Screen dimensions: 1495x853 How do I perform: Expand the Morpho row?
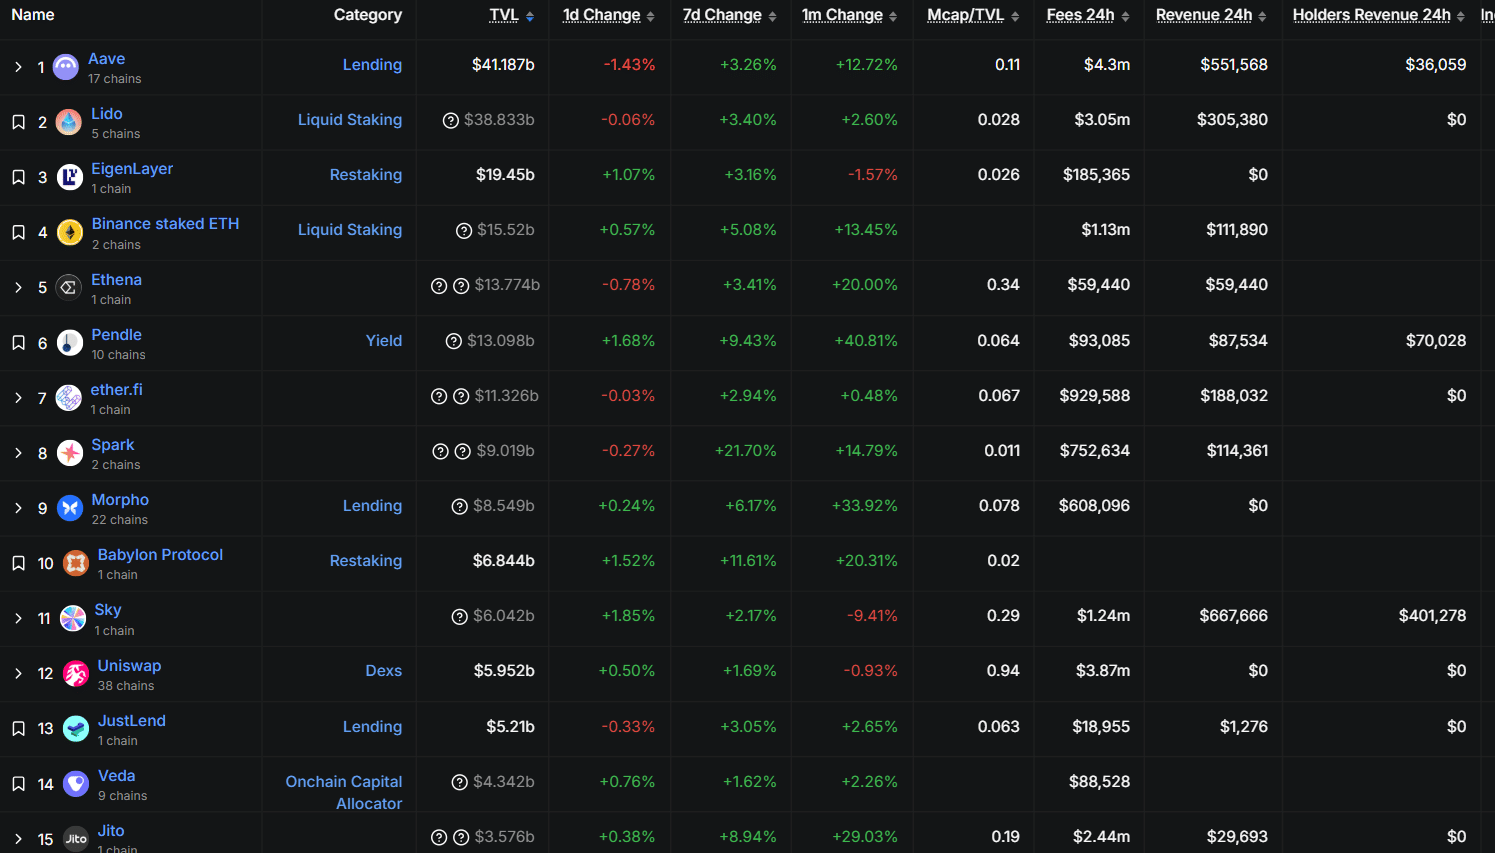tap(17, 507)
